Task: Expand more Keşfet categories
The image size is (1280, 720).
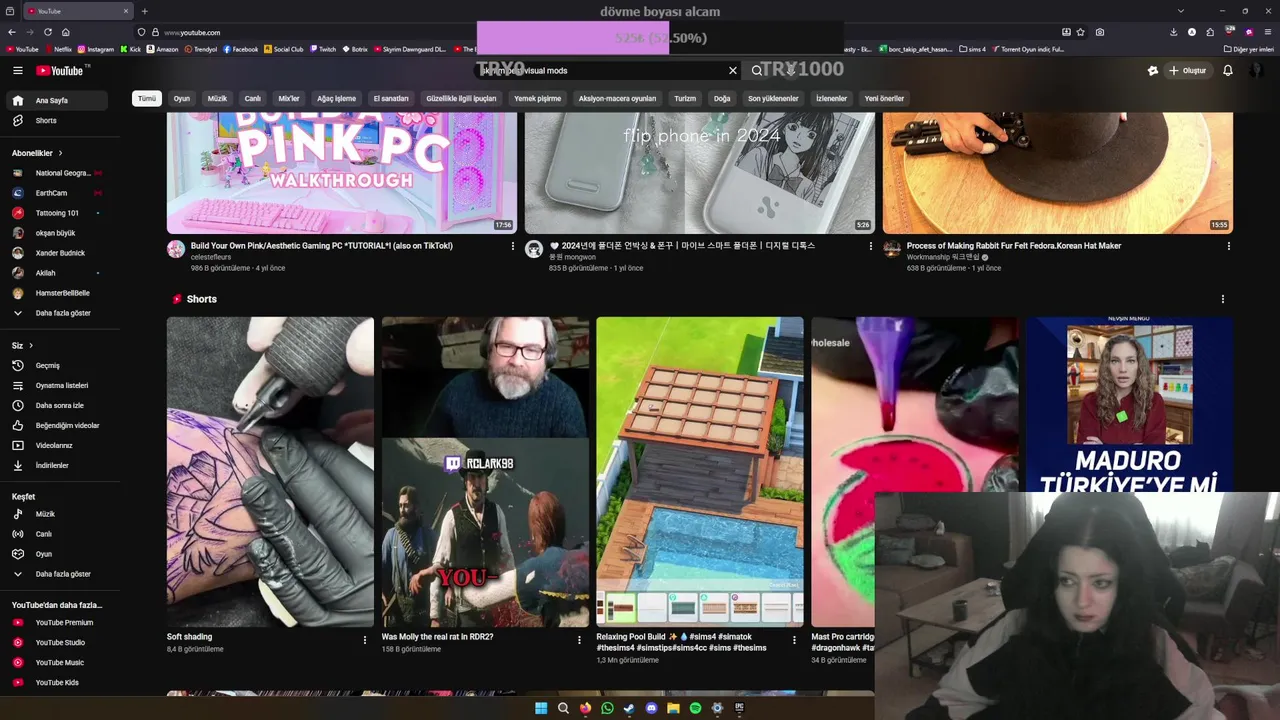Action: (58, 574)
